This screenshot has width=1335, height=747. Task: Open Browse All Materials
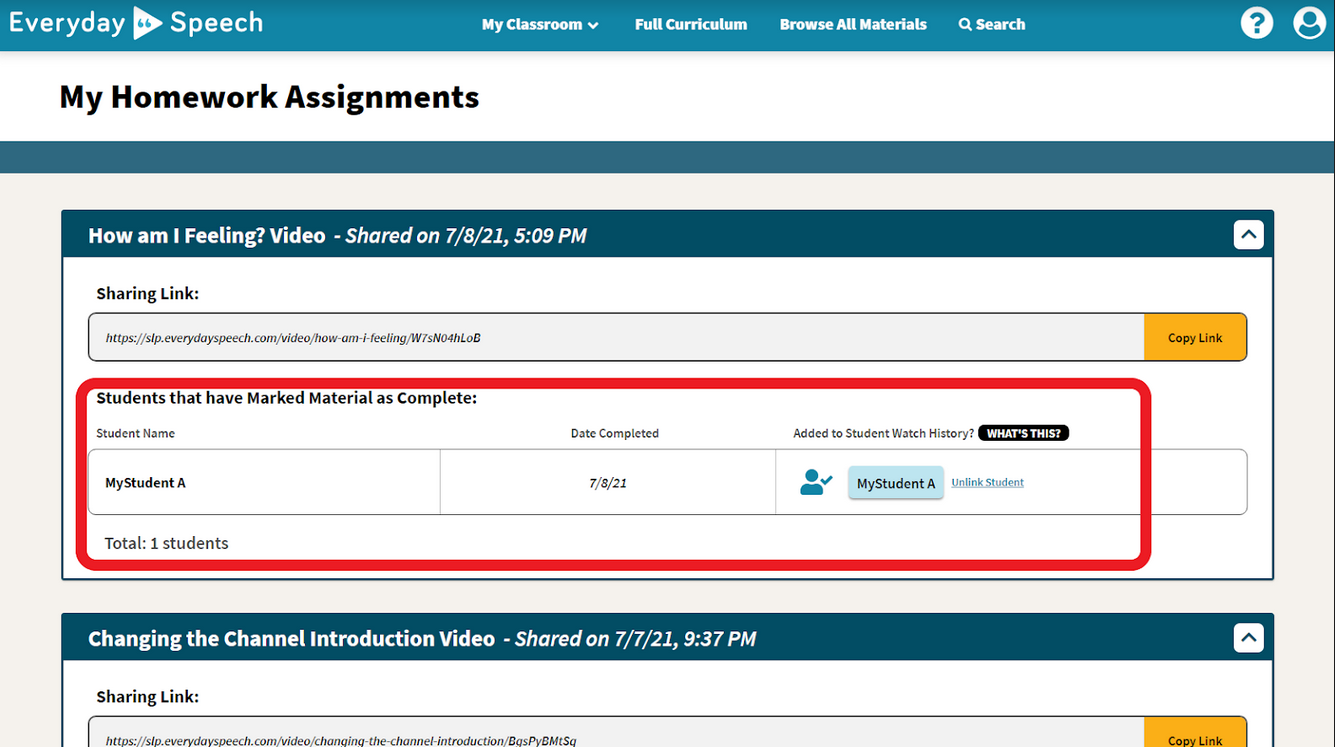click(x=853, y=24)
